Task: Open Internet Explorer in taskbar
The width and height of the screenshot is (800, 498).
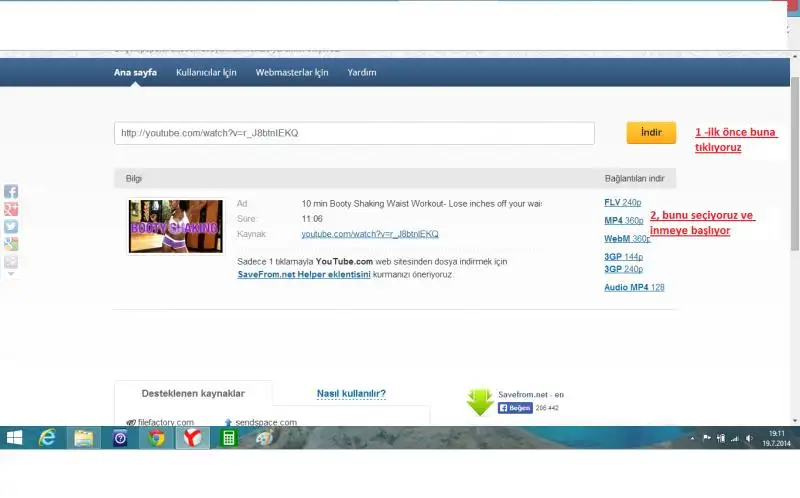Action: [47, 438]
